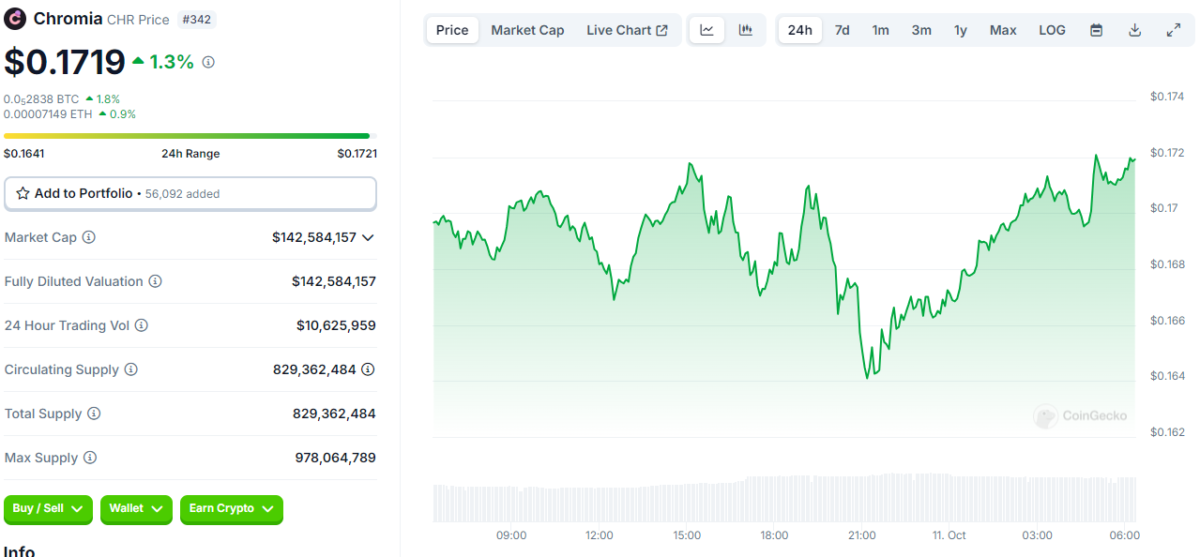Click the BTC price value line

point(42,99)
